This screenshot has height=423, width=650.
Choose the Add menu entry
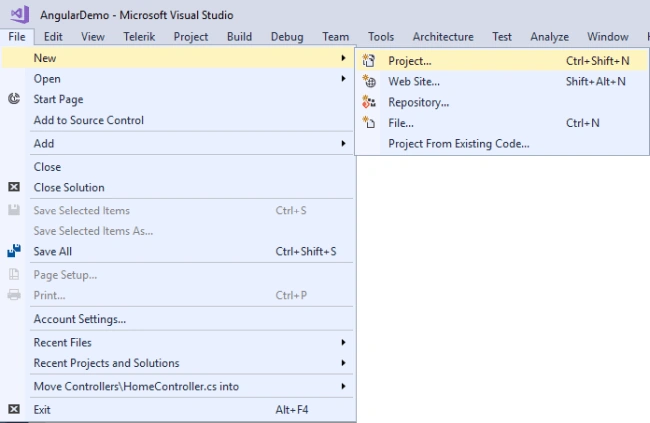click(x=178, y=143)
